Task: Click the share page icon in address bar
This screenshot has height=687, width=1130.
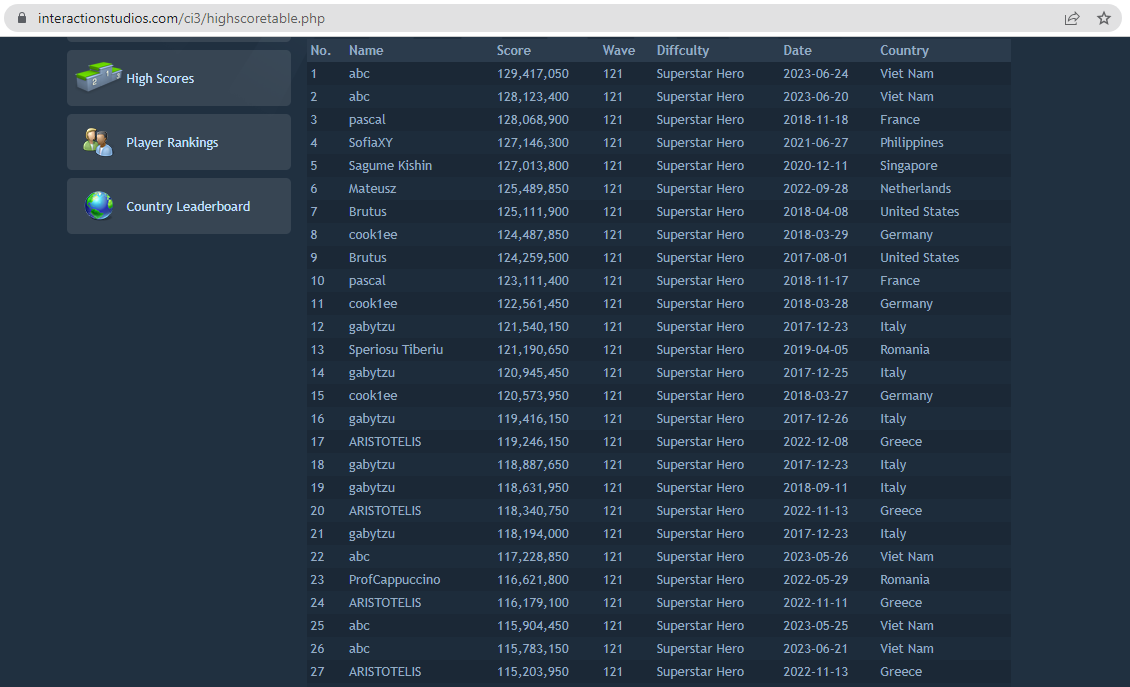Action: [x=1072, y=18]
